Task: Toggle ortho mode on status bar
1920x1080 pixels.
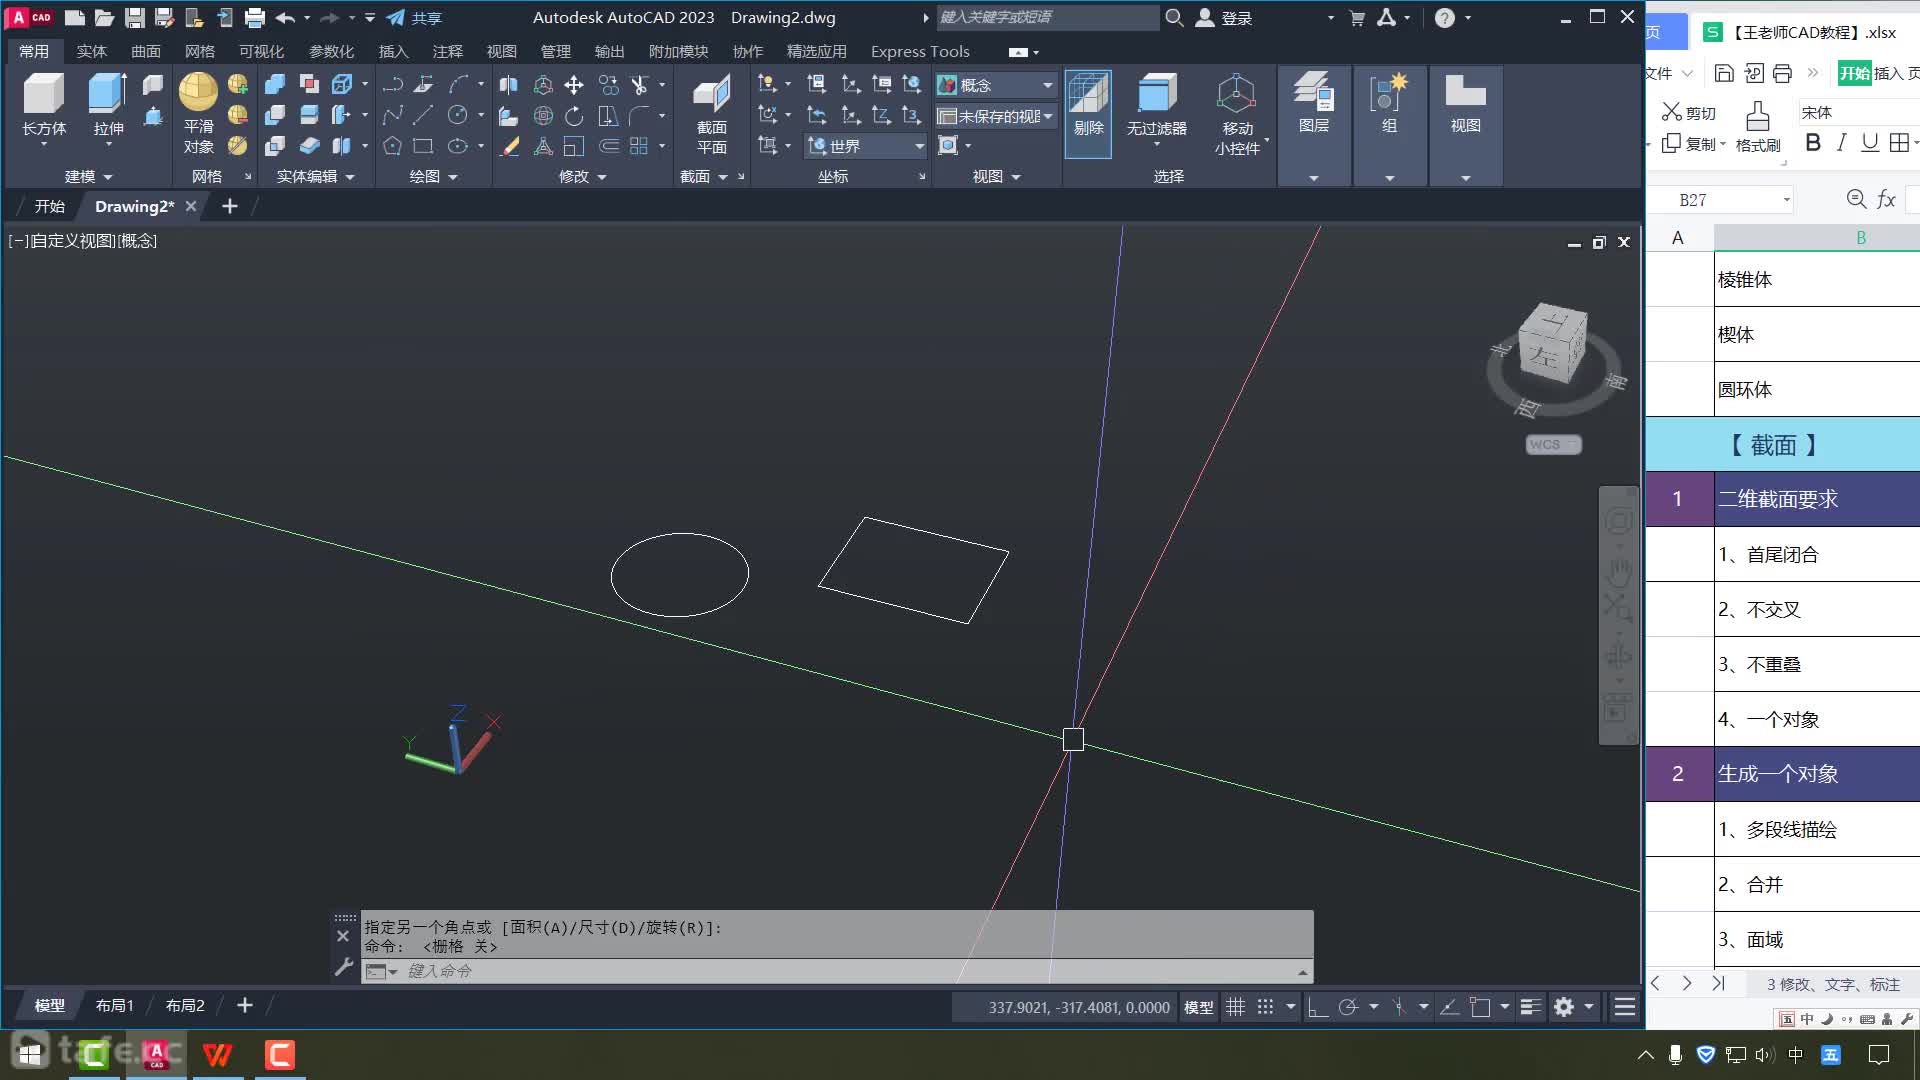Action: coord(1318,1007)
